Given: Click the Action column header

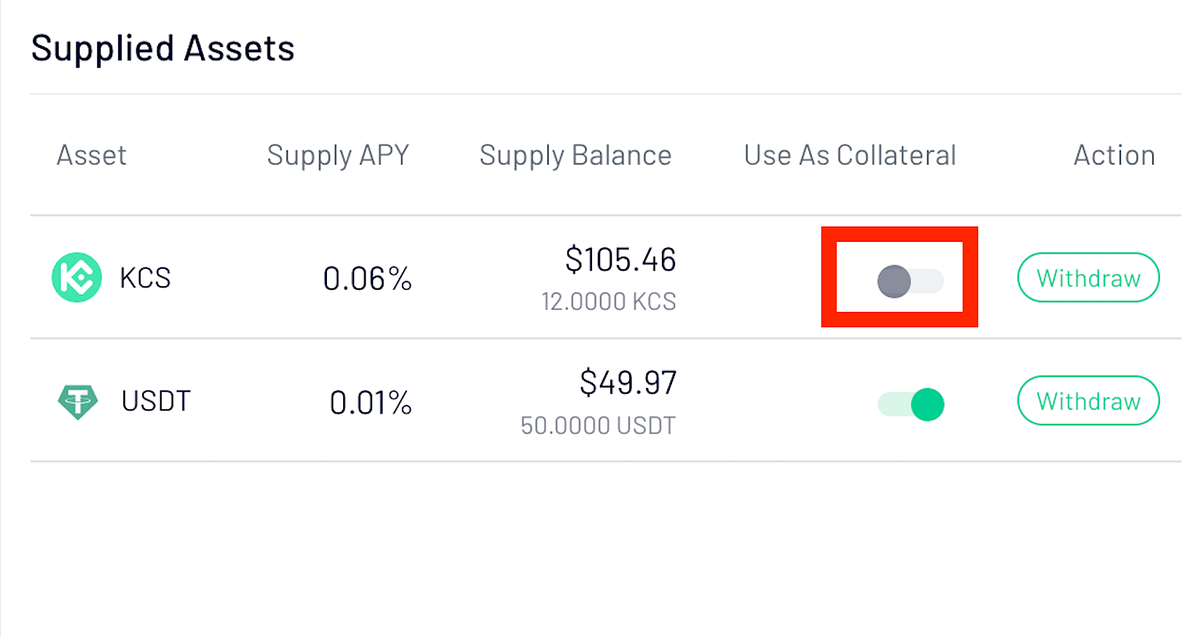Looking at the screenshot, I should click(x=1114, y=155).
